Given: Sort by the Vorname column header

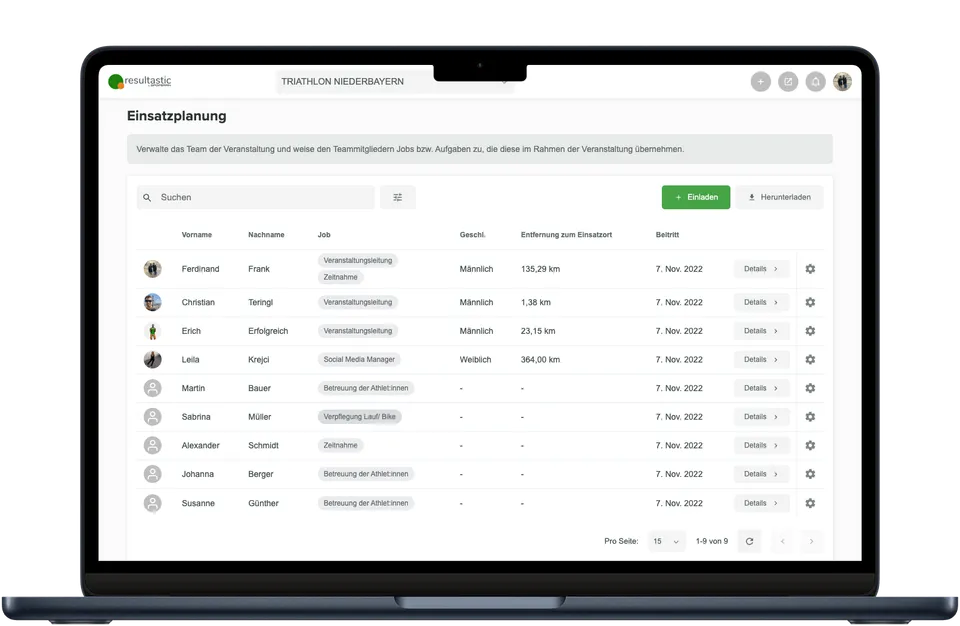Looking at the screenshot, I should tap(197, 235).
